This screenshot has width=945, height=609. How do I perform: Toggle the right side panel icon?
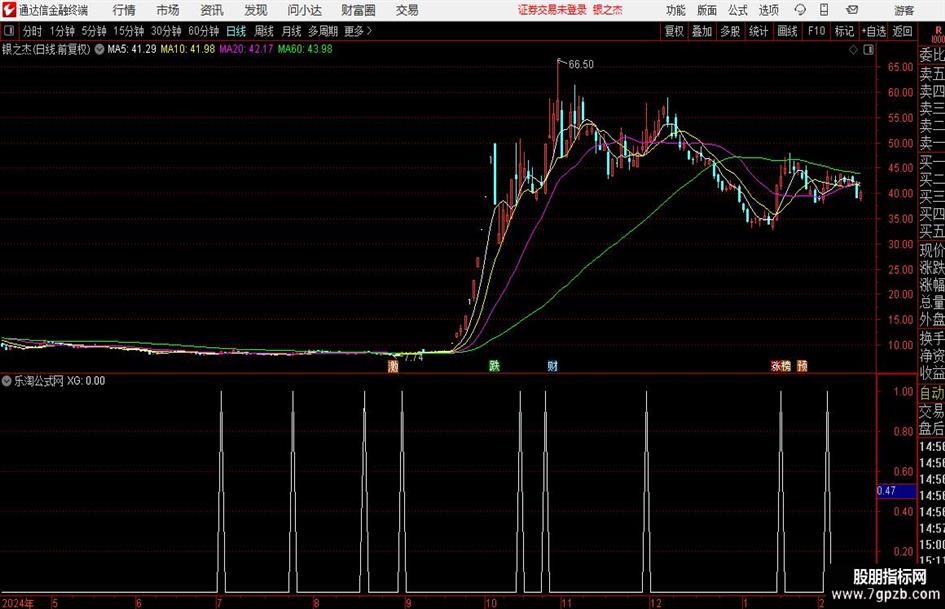click(x=868, y=50)
